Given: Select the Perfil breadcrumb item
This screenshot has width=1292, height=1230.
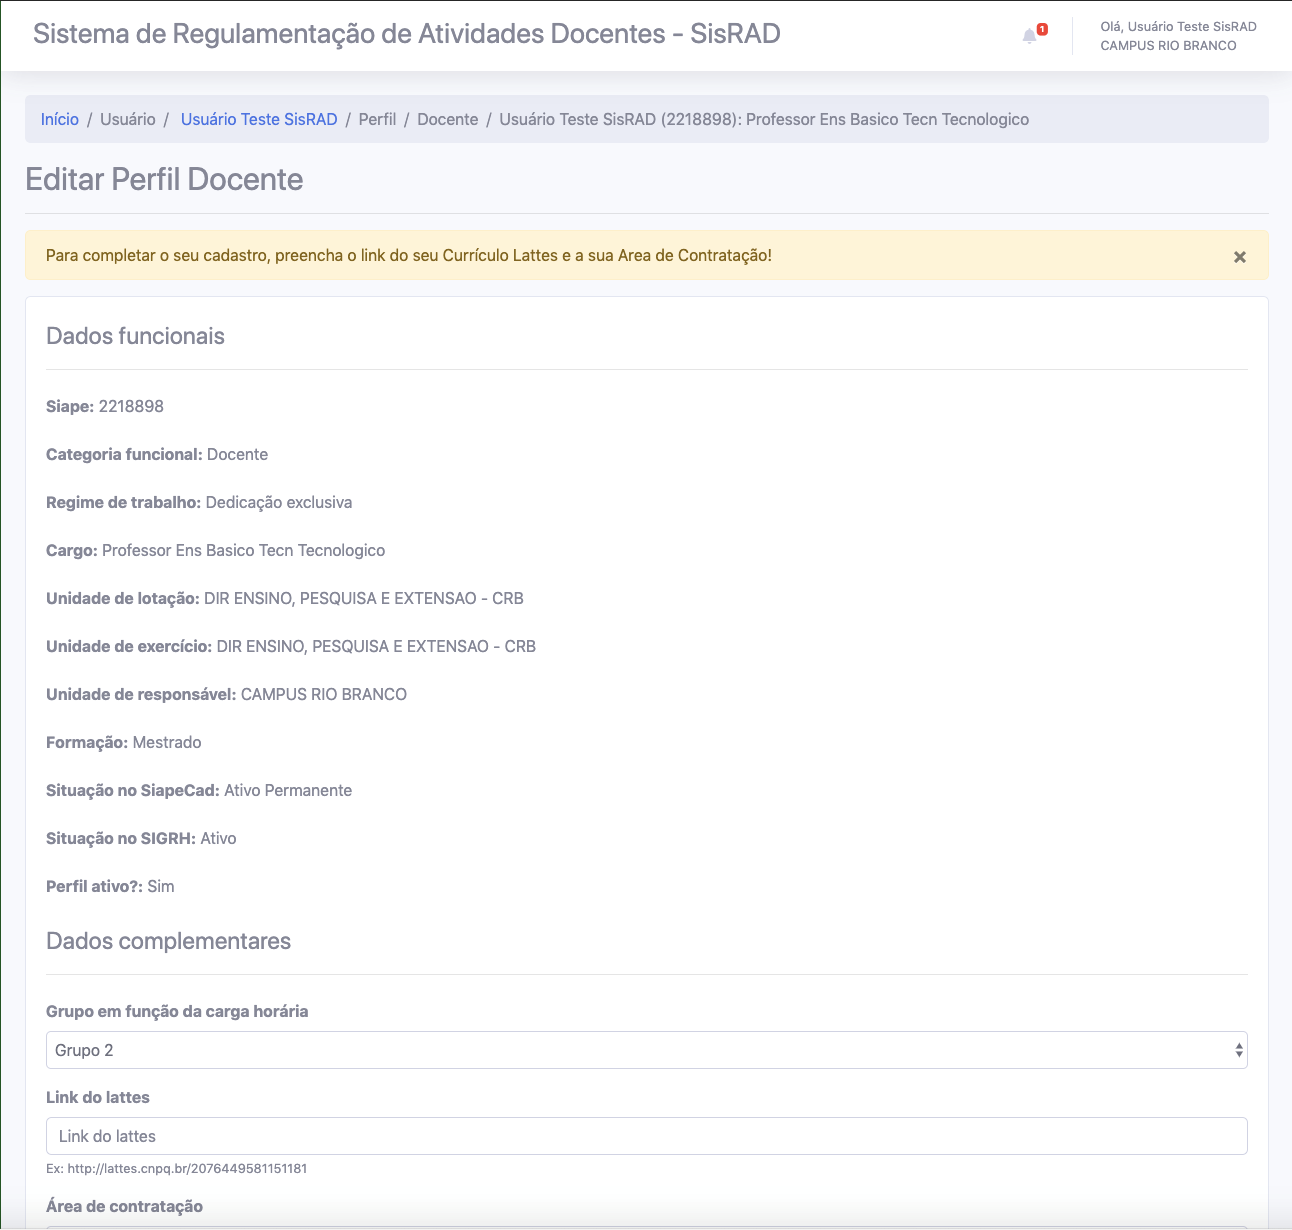Looking at the screenshot, I should coord(377,119).
